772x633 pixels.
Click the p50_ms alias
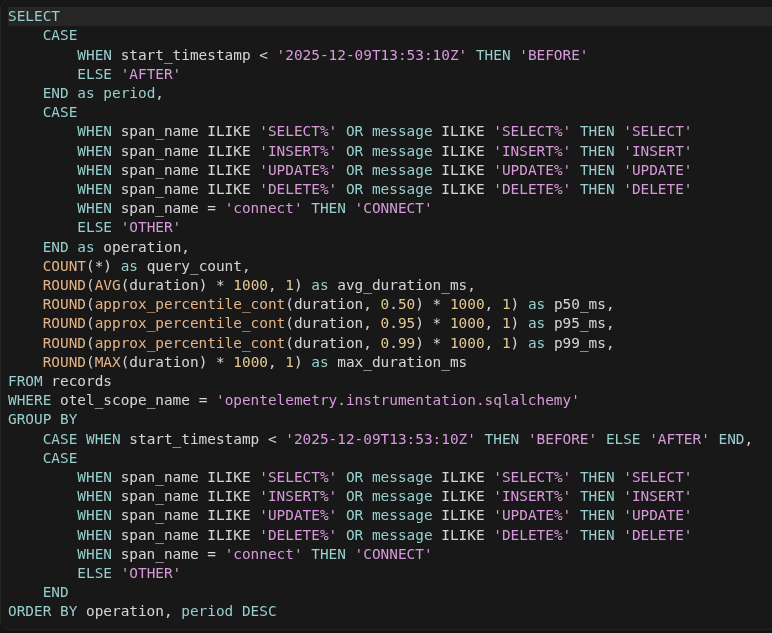click(579, 305)
